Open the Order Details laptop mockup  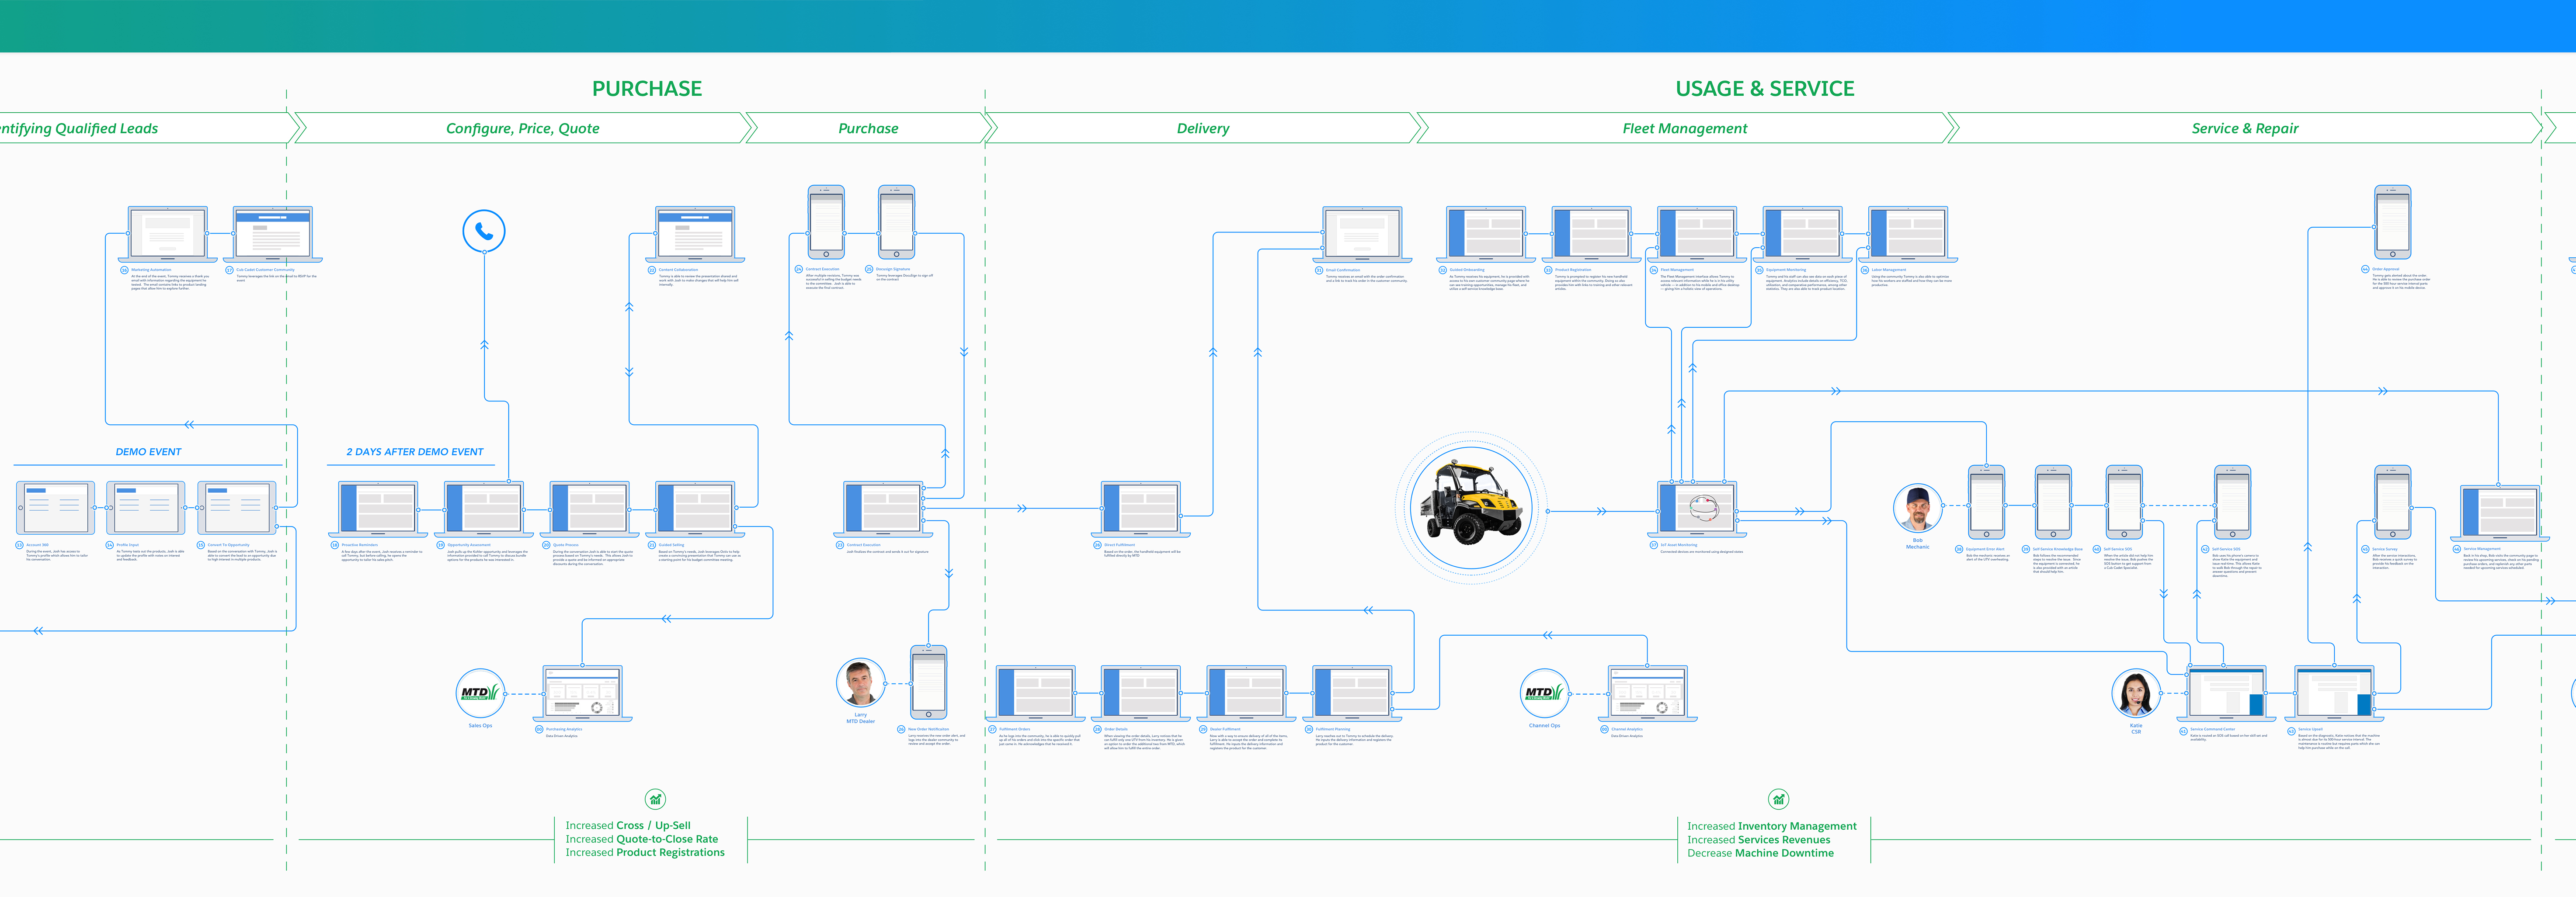1141,693
